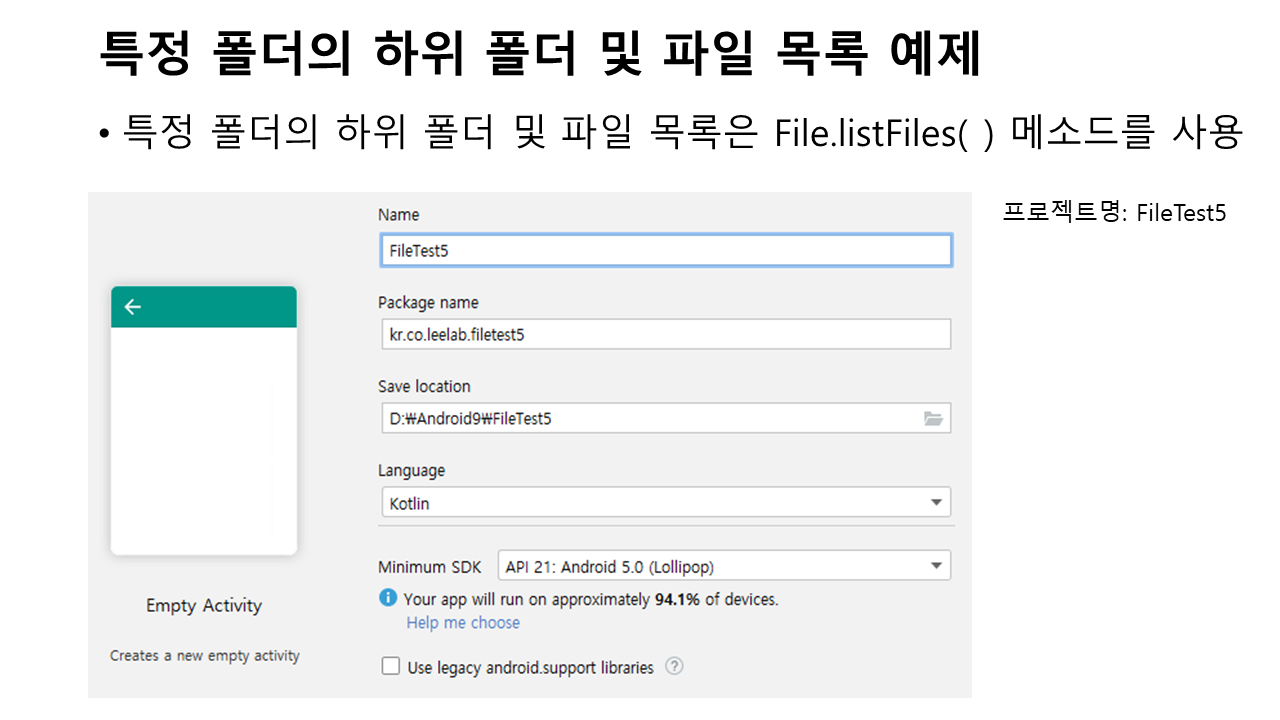Select the Empty Activity phone preview thumbnail
Screen dimensions: 1280x720
[x=204, y=440]
